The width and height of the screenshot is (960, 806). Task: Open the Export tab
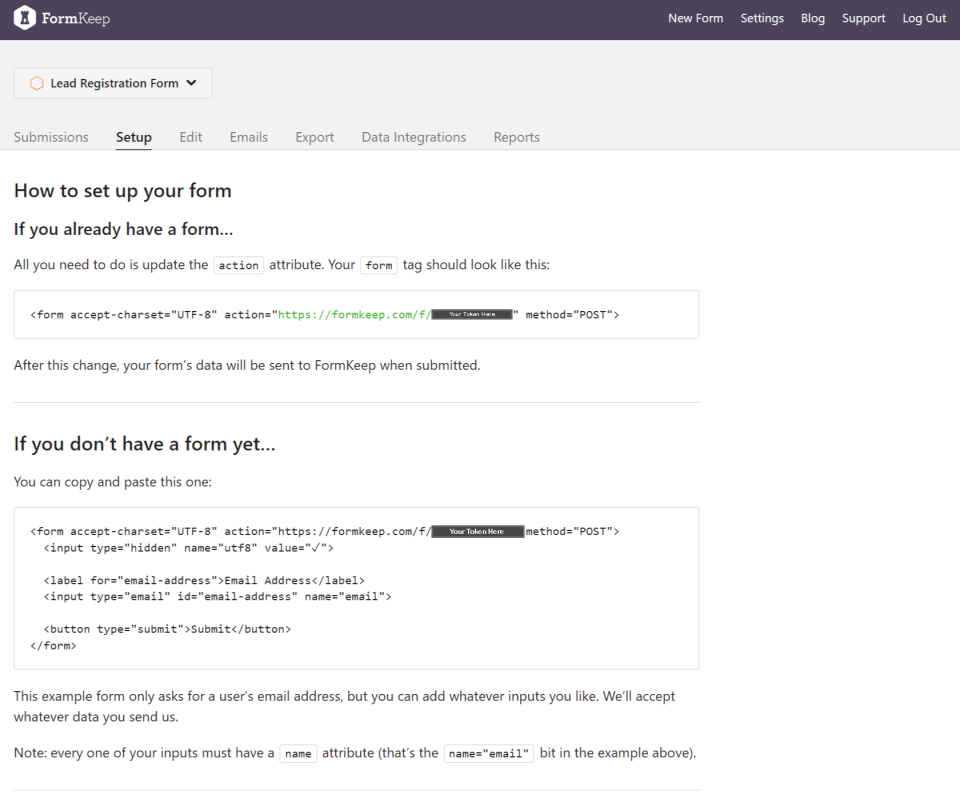pyautogui.click(x=315, y=137)
